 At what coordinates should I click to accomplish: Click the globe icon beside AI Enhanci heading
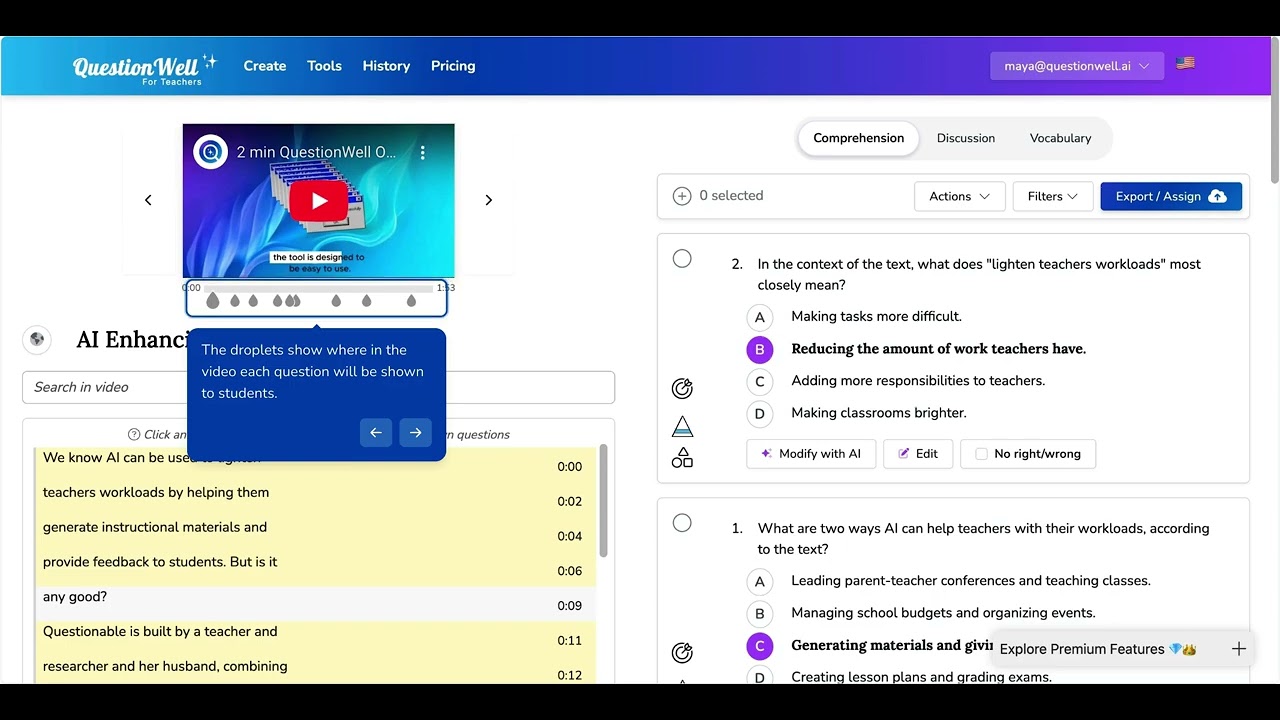37,339
